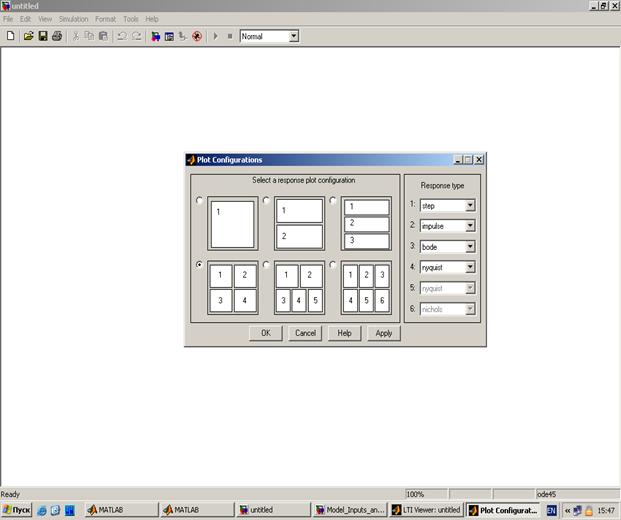Click the Save diskette icon
The width and height of the screenshot is (621, 520).
tap(43, 36)
